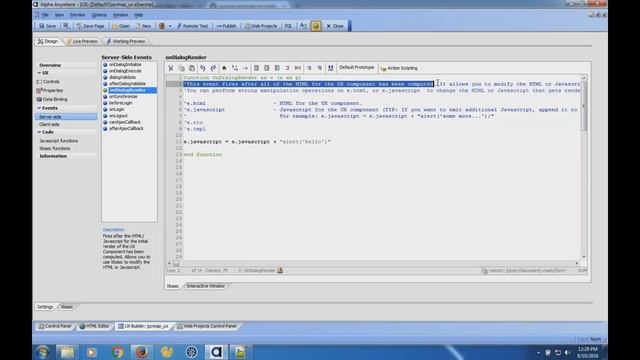The height and width of the screenshot is (360, 640).
Task: Click the highlighted yellow toolbar icon
Action: [316, 26]
